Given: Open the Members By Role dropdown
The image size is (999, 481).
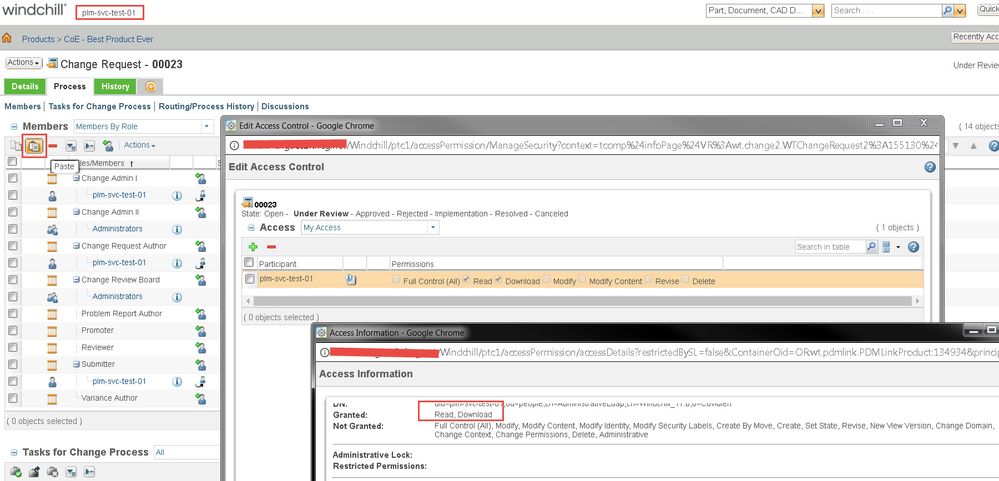Looking at the screenshot, I should click(x=142, y=127).
